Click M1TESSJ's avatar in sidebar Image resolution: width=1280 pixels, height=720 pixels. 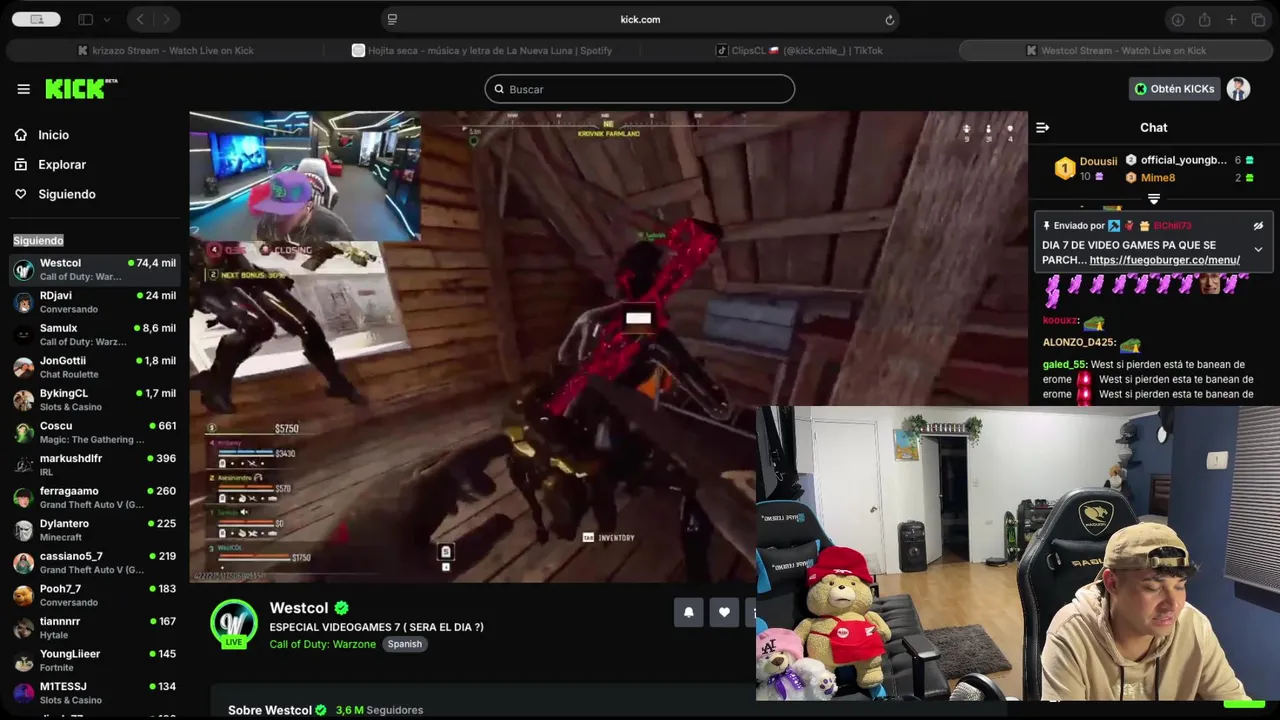pyautogui.click(x=23, y=693)
